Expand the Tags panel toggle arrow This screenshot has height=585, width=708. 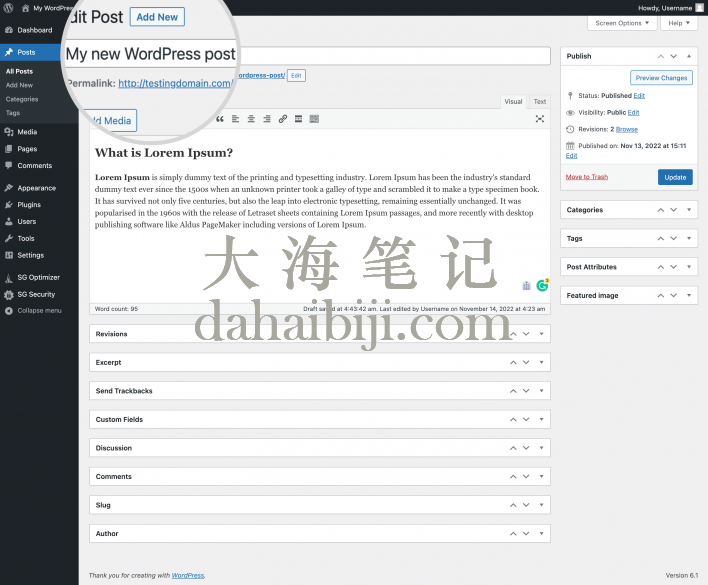coord(689,238)
